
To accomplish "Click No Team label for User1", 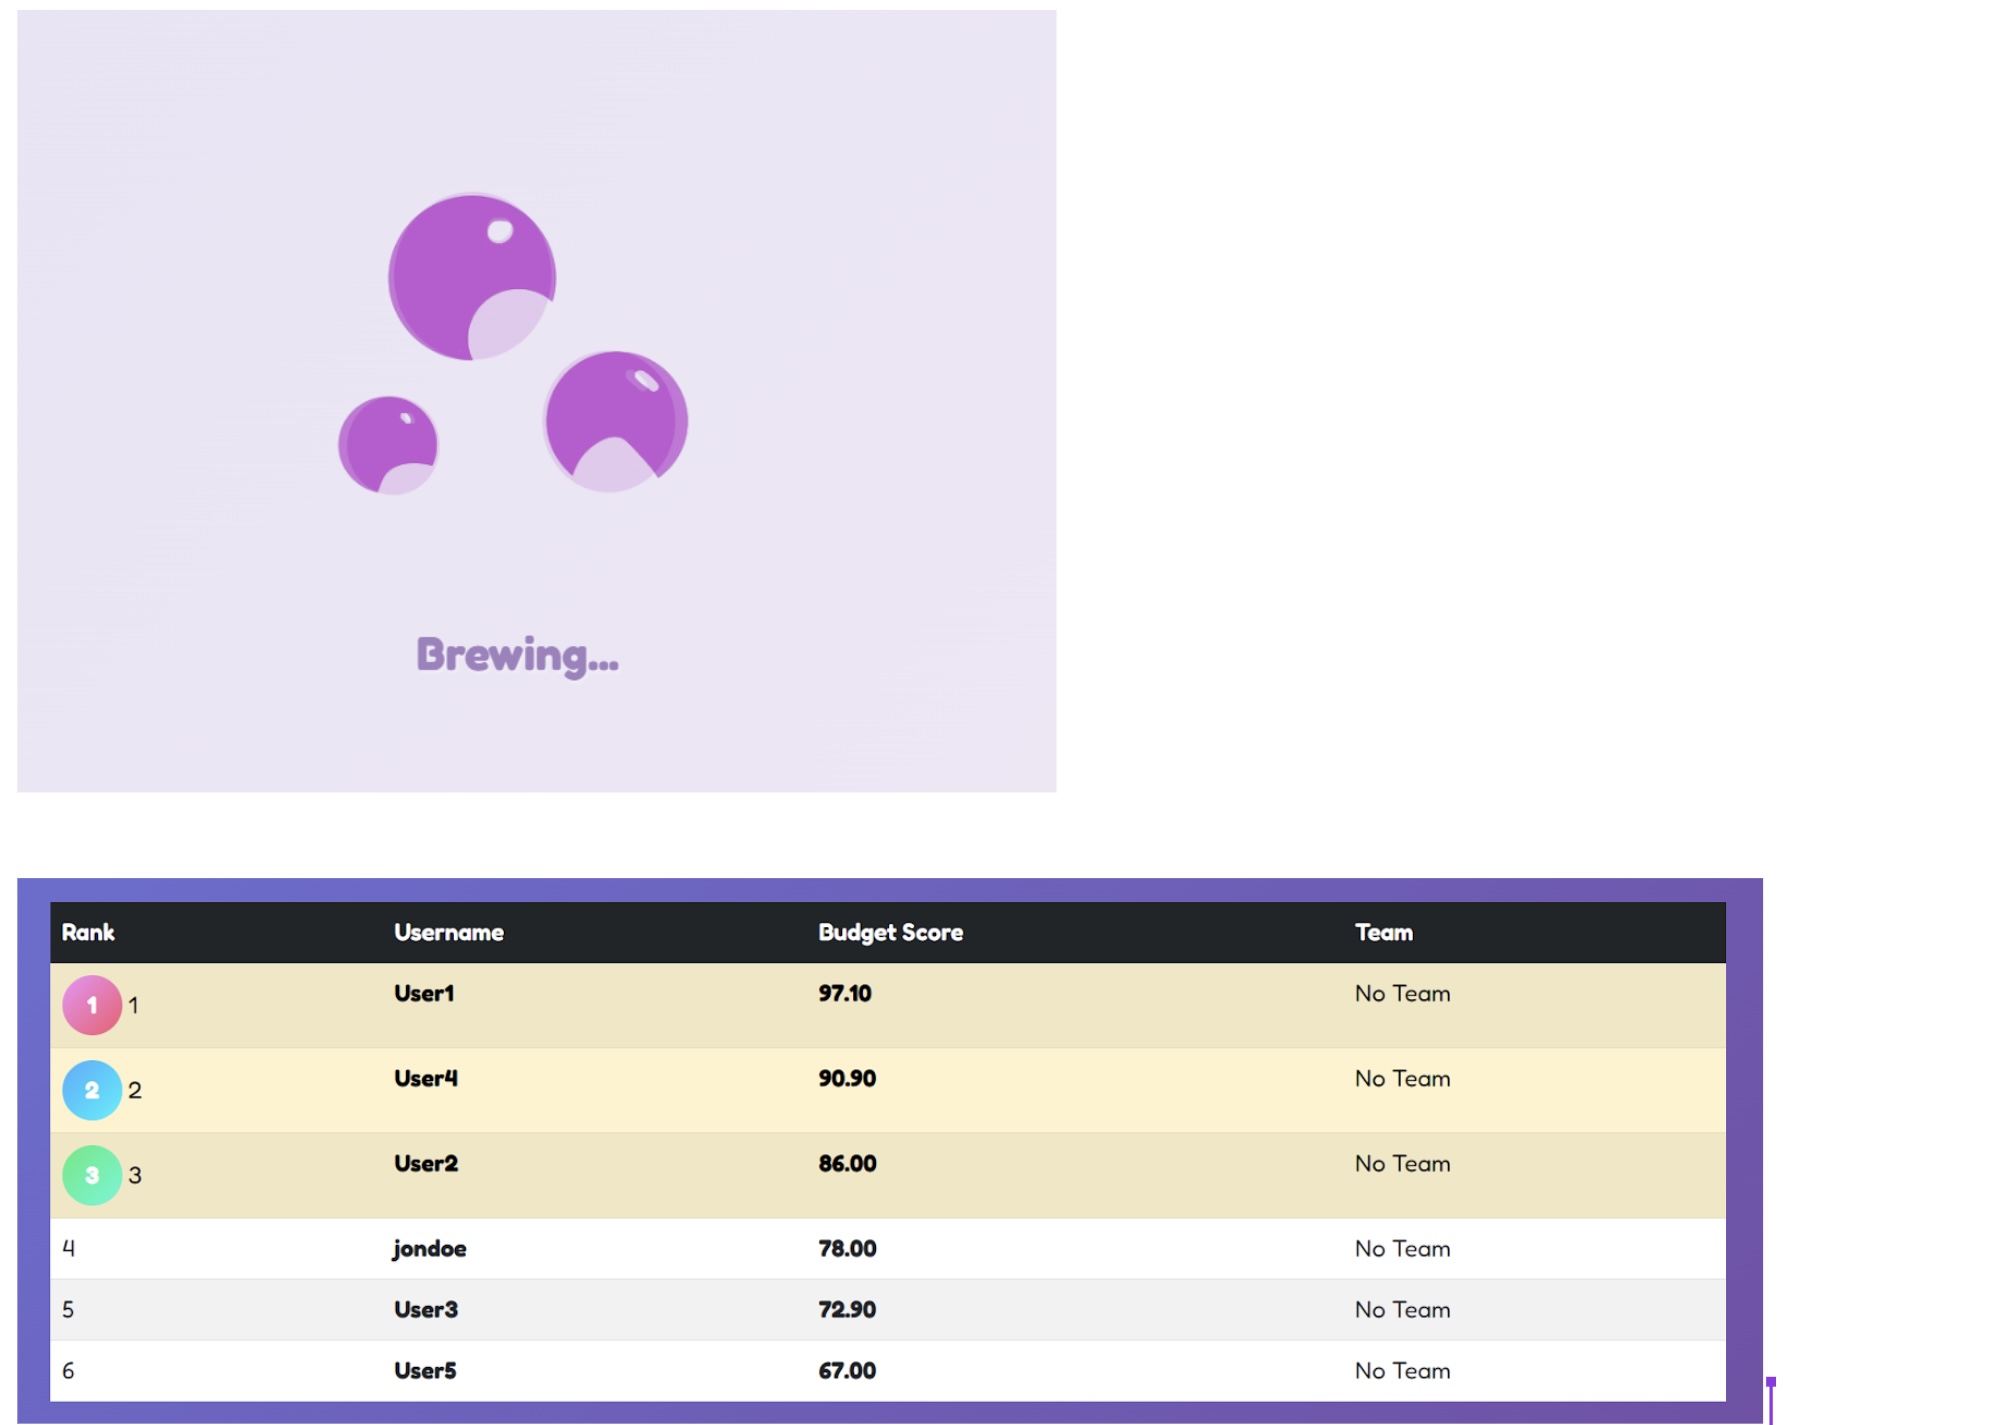I will tap(1402, 993).
